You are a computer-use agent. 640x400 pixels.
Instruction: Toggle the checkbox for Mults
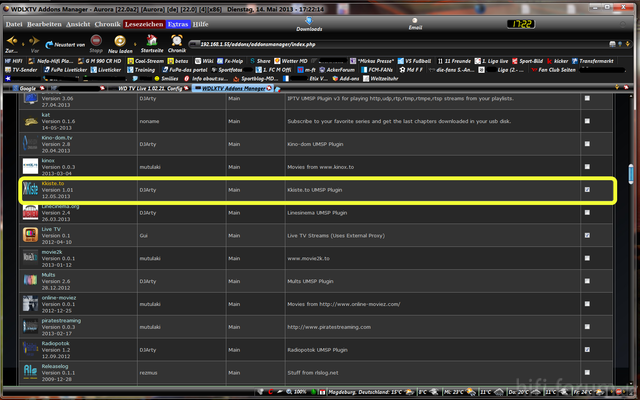click(x=587, y=281)
